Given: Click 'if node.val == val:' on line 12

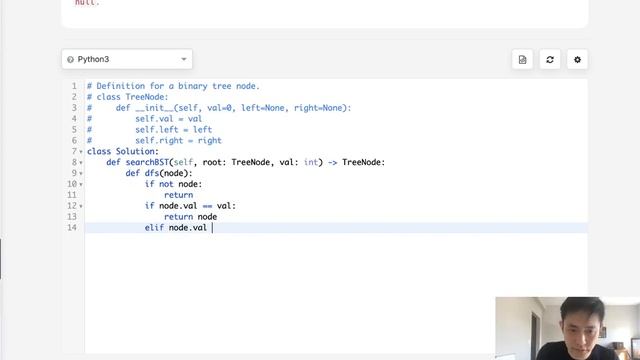Looking at the screenshot, I should tap(190, 206).
